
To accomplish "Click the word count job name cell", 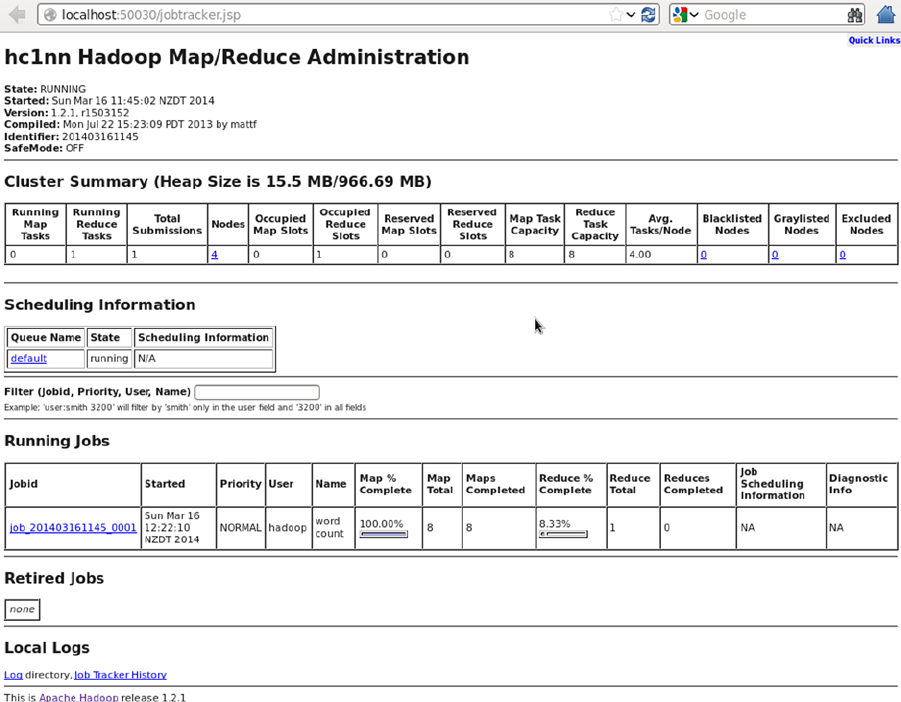I will 333,527.
